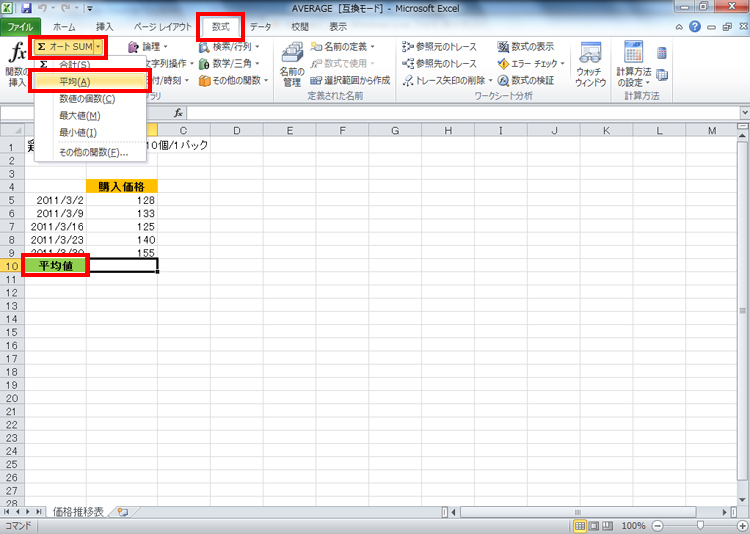Switch to Page Layout view in status bar

594,526
